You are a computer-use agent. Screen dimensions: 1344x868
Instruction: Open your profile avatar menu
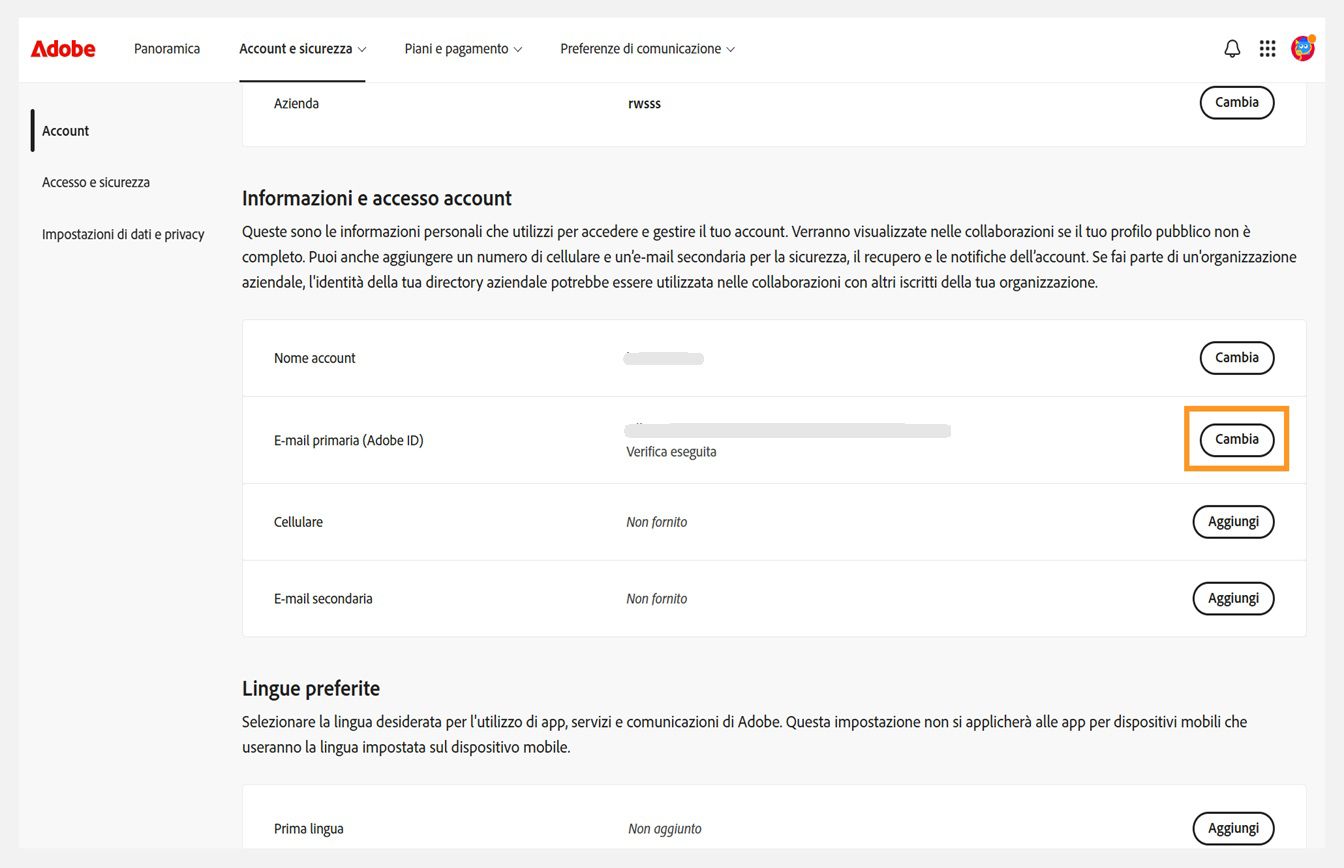coord(1303,48)
